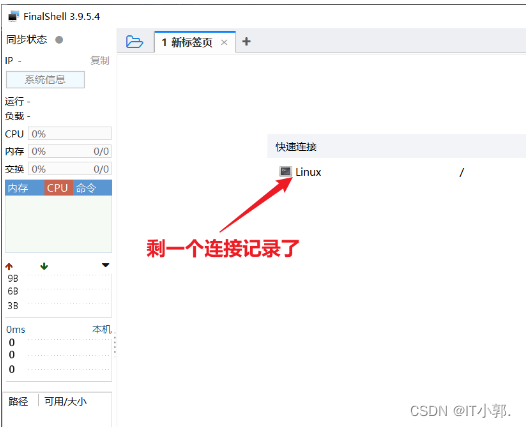The height and width of the screenshot is (427, 526).
Task: Click the Linux terminal connection icon
Action: pos(285,171)
